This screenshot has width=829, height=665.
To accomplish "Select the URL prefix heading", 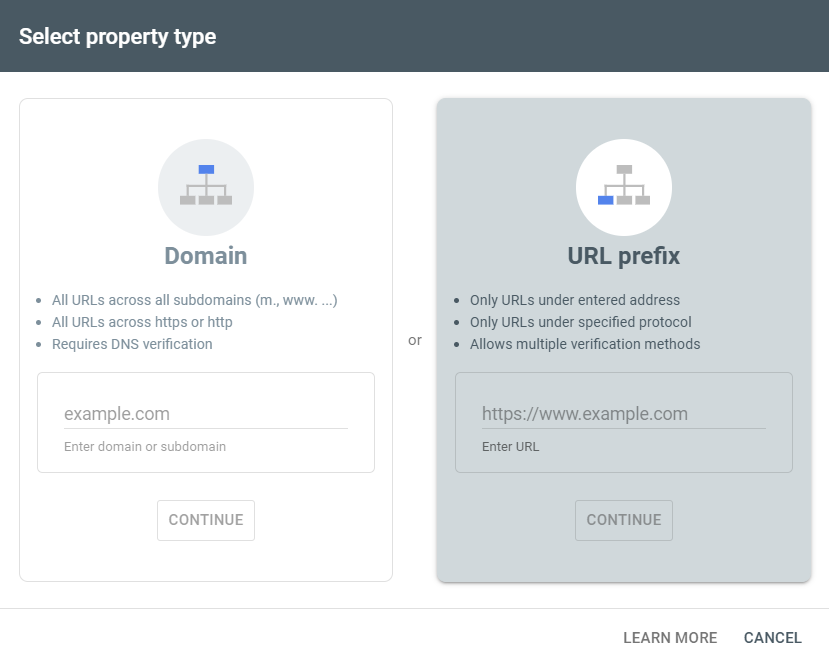I will click(624, 256).
